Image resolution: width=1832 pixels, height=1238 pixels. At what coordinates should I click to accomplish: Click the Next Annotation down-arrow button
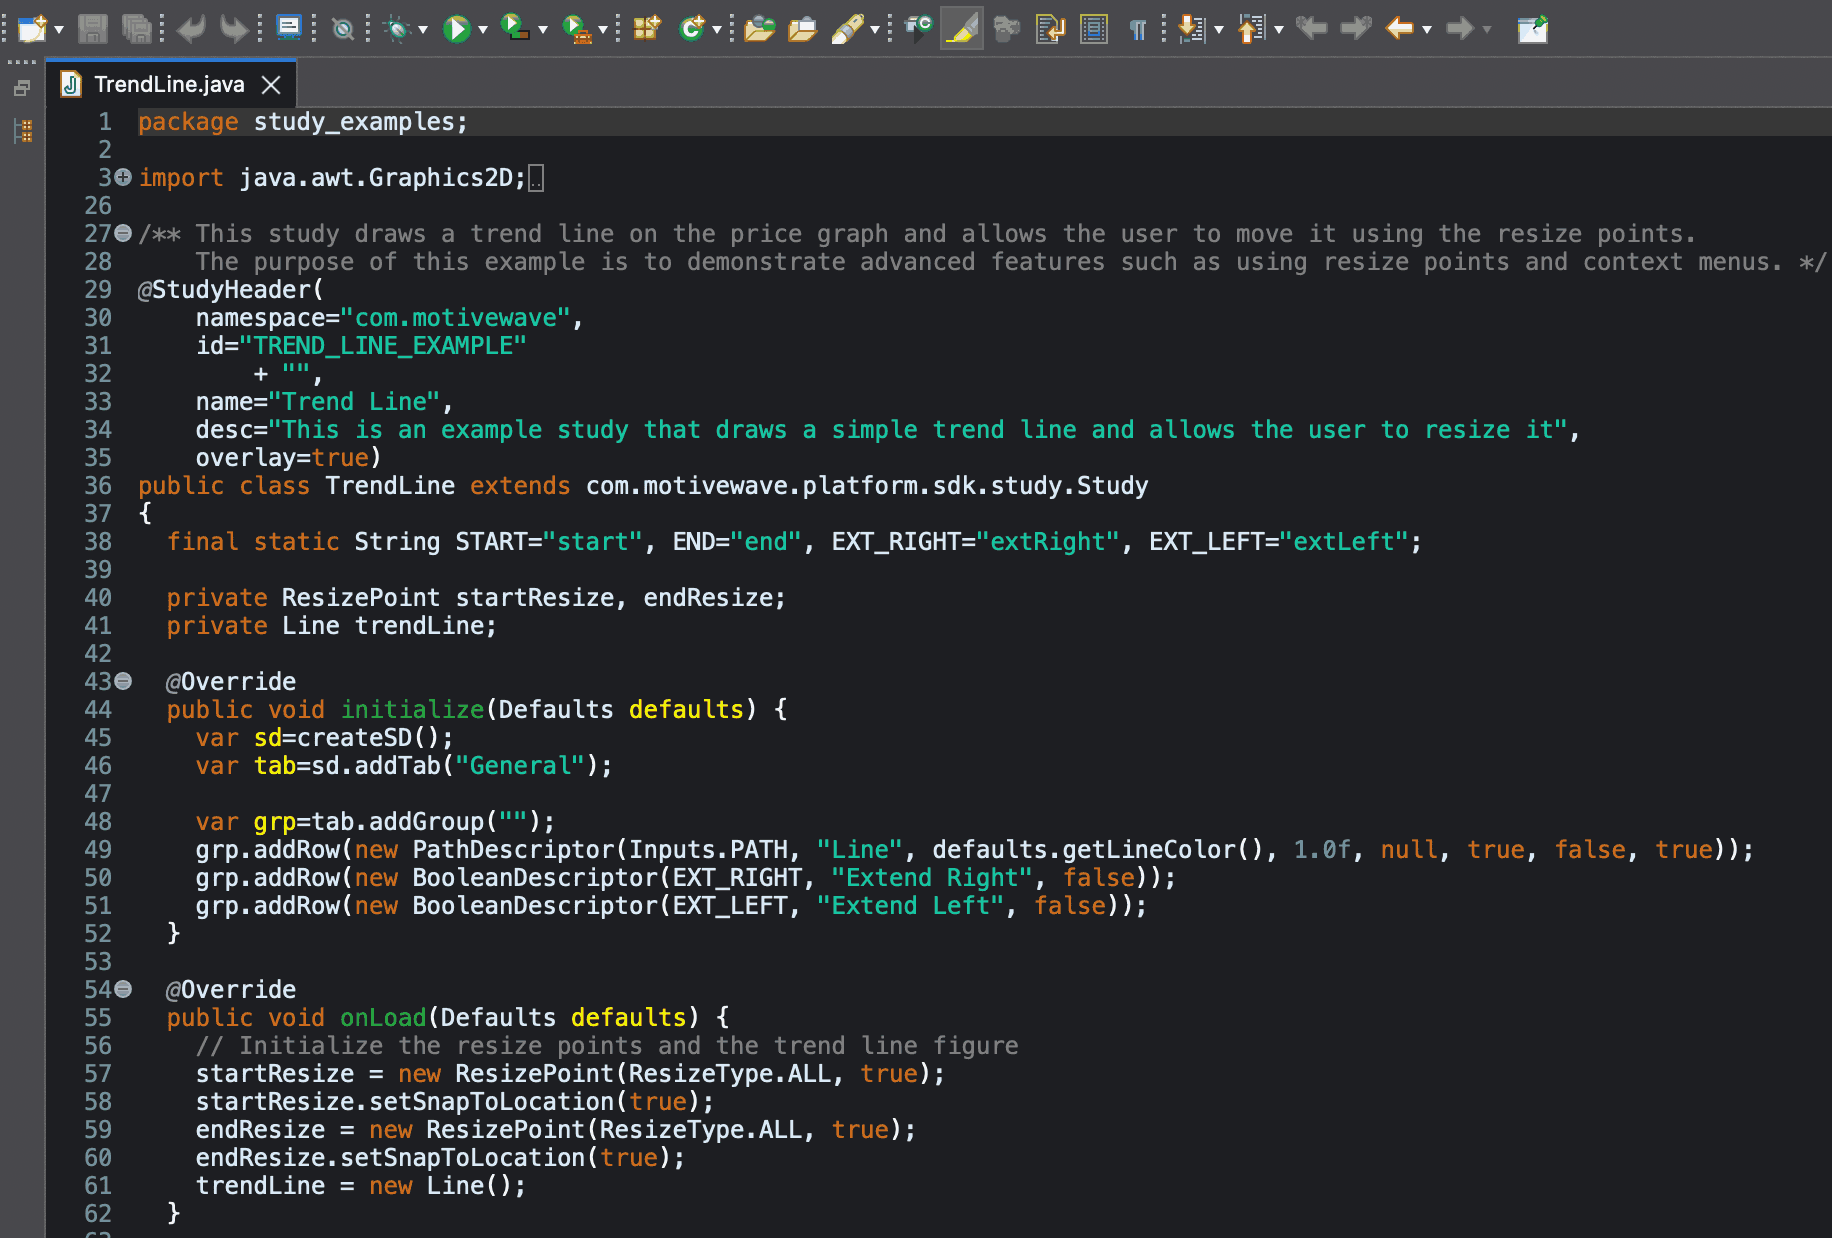point(1190,29)
